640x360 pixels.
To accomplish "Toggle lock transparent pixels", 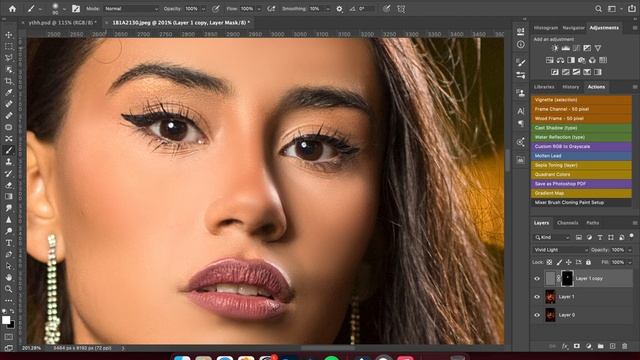I will click(549, 262).
